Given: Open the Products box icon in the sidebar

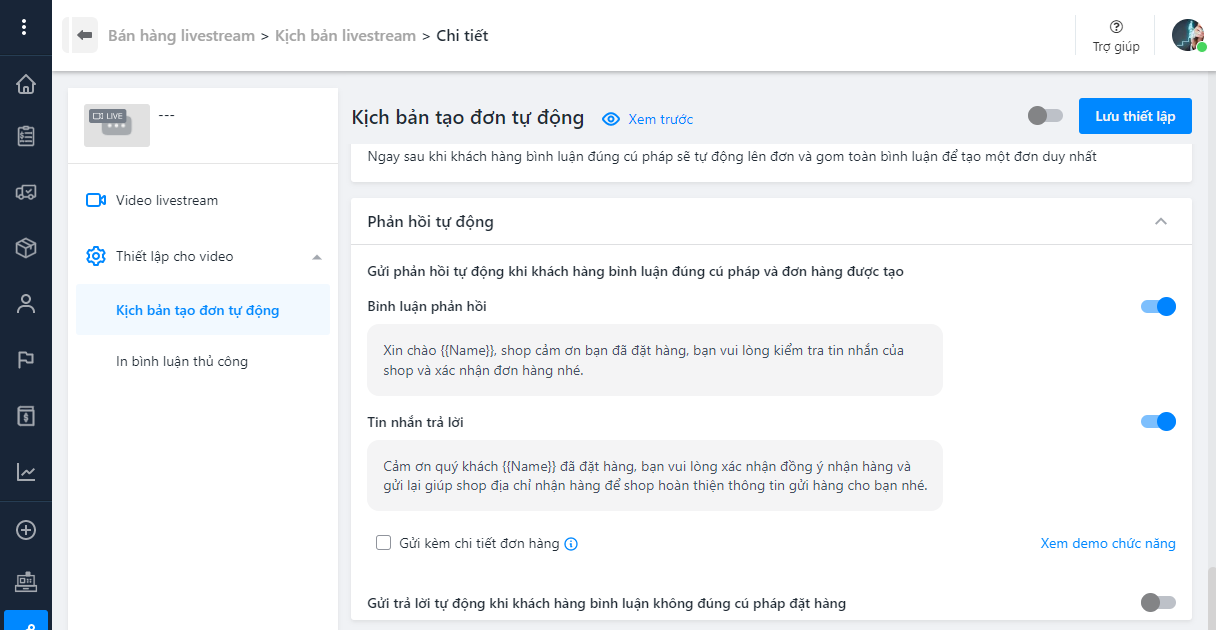Looking at the screenshot, I should [x=26, y=248].
